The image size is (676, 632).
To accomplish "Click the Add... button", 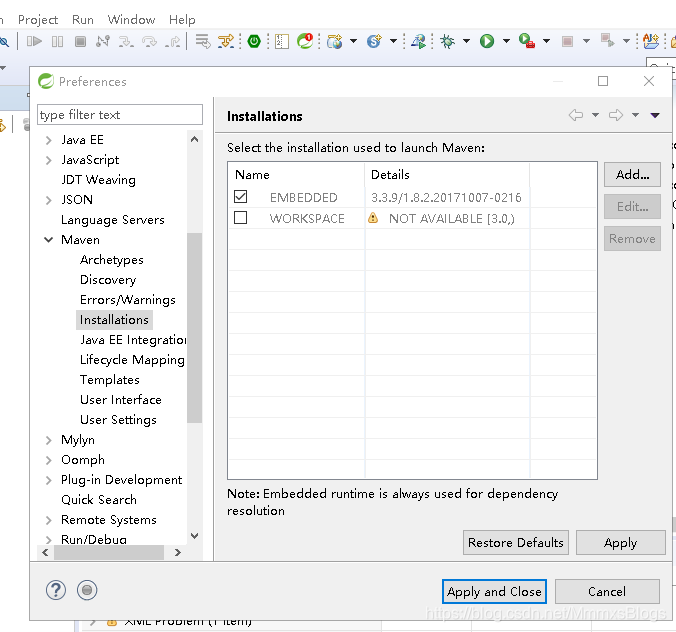I will point(632,175).
